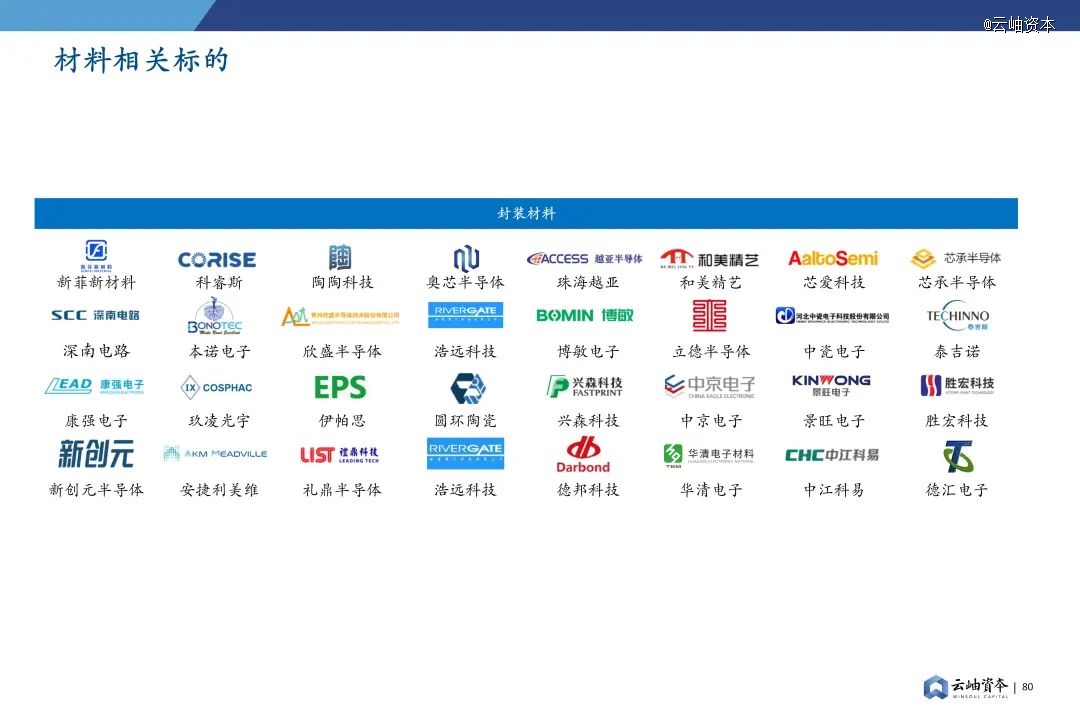Viewport: 1080px width, 720px height.
Task: Click the red 立德半导体 emblem
Action: point(709,316)
